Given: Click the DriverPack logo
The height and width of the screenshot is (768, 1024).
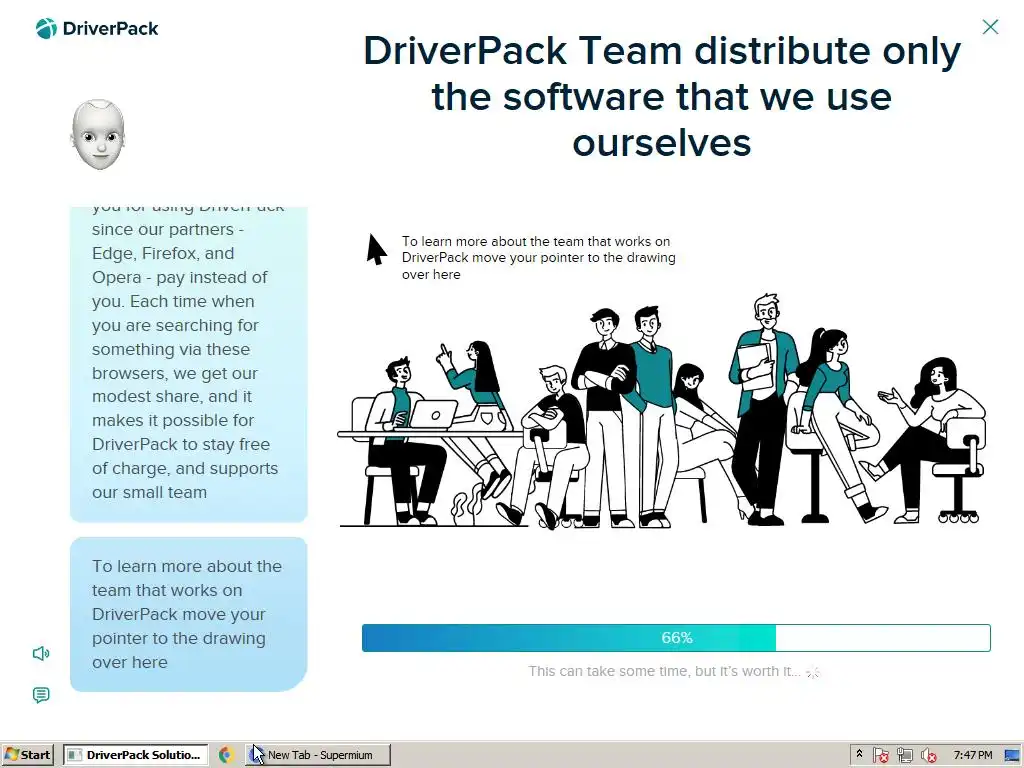Looking at the screenshot, I should (x=97, y=28).
